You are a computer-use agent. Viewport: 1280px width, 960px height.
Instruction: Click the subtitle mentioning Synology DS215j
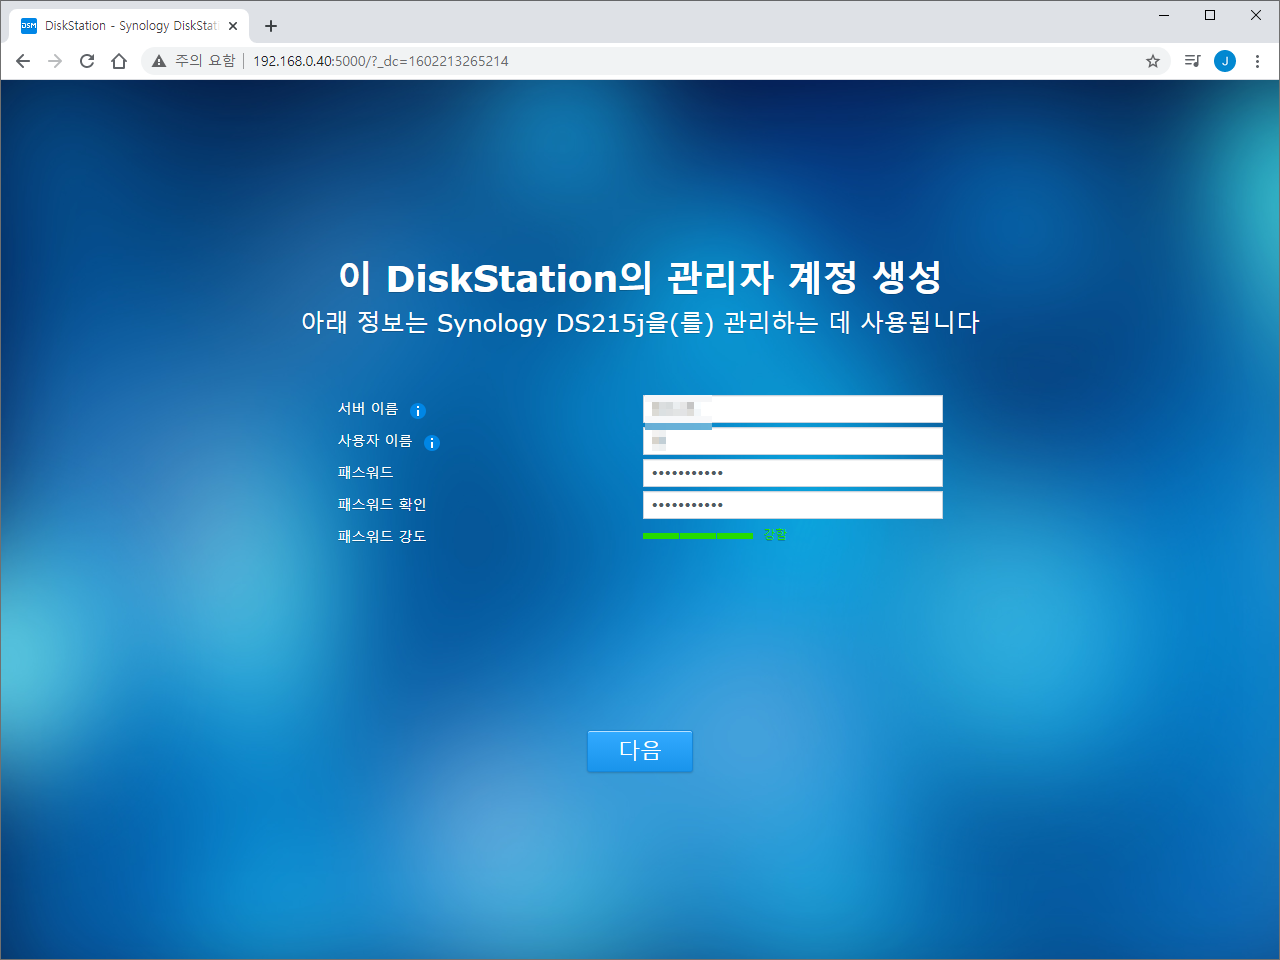click(640, 323)
